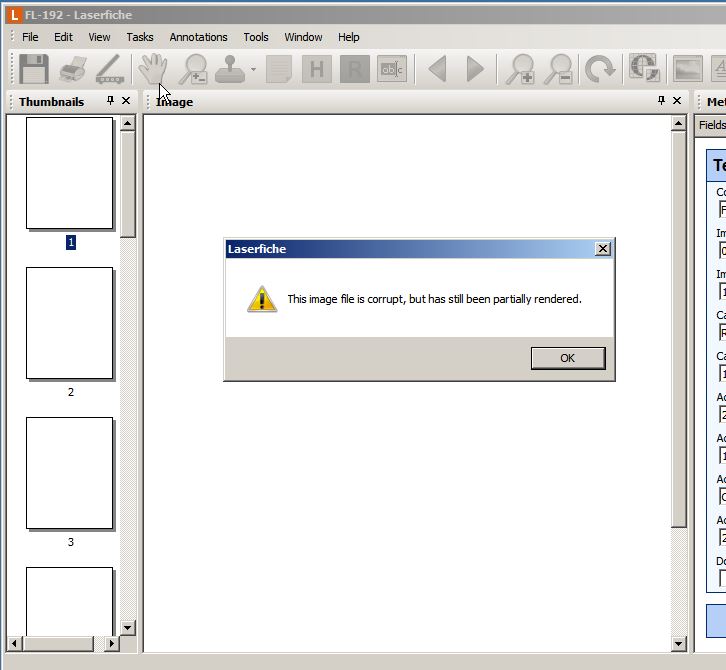Select the Pan hand tool

point(152,69)
